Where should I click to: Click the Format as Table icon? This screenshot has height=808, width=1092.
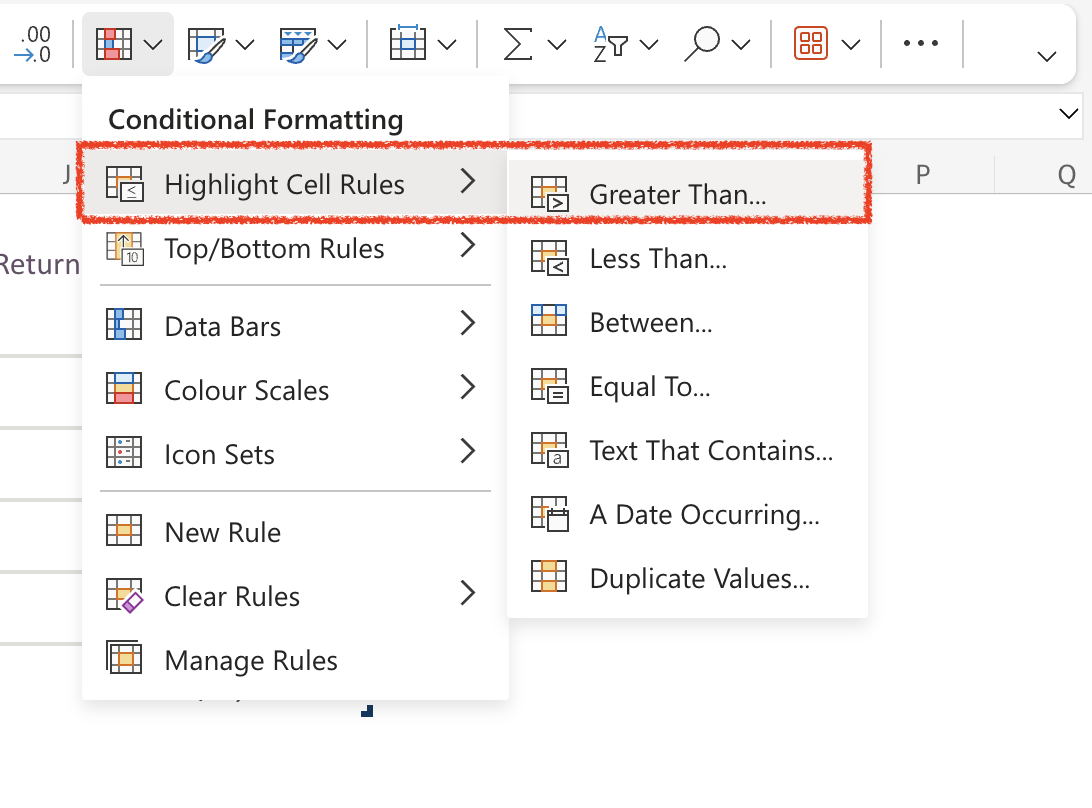click(208, 44)
